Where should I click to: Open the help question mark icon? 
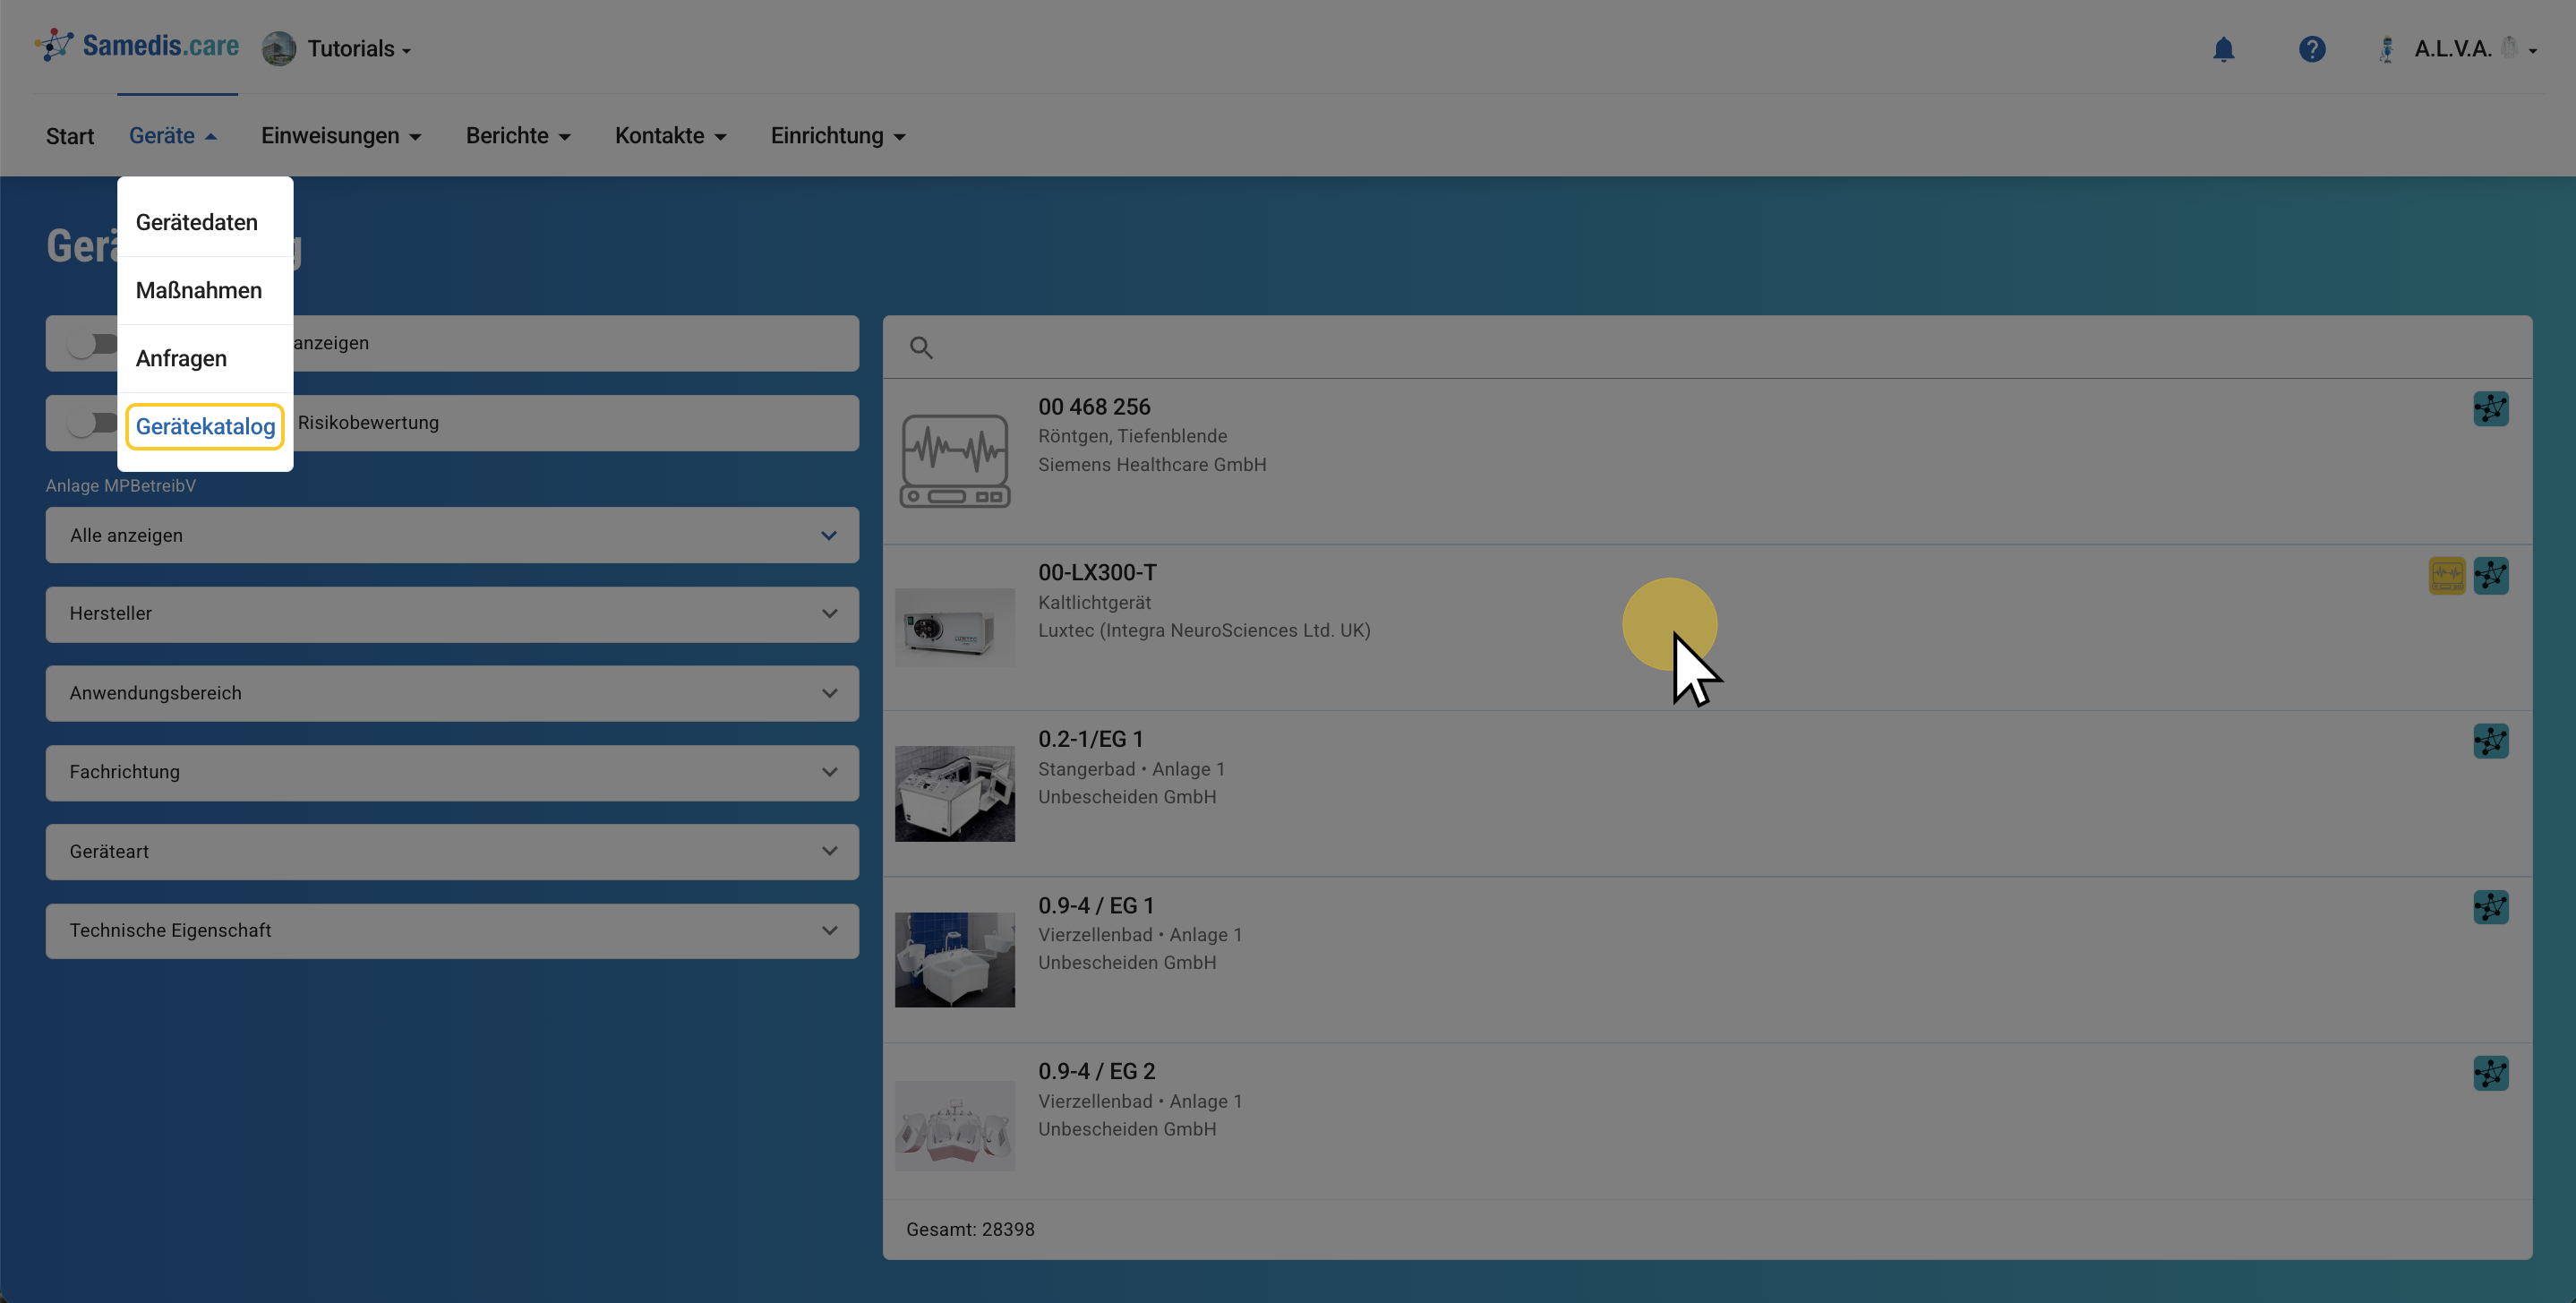[2311, 49]
